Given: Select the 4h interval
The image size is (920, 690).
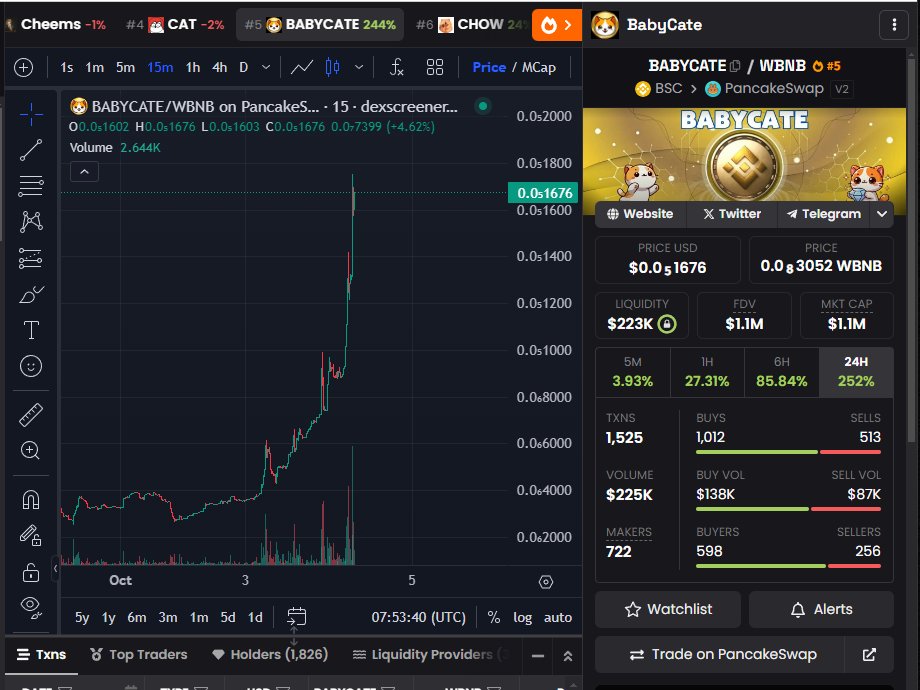Looking at the screenshot, I should (219, 67).
